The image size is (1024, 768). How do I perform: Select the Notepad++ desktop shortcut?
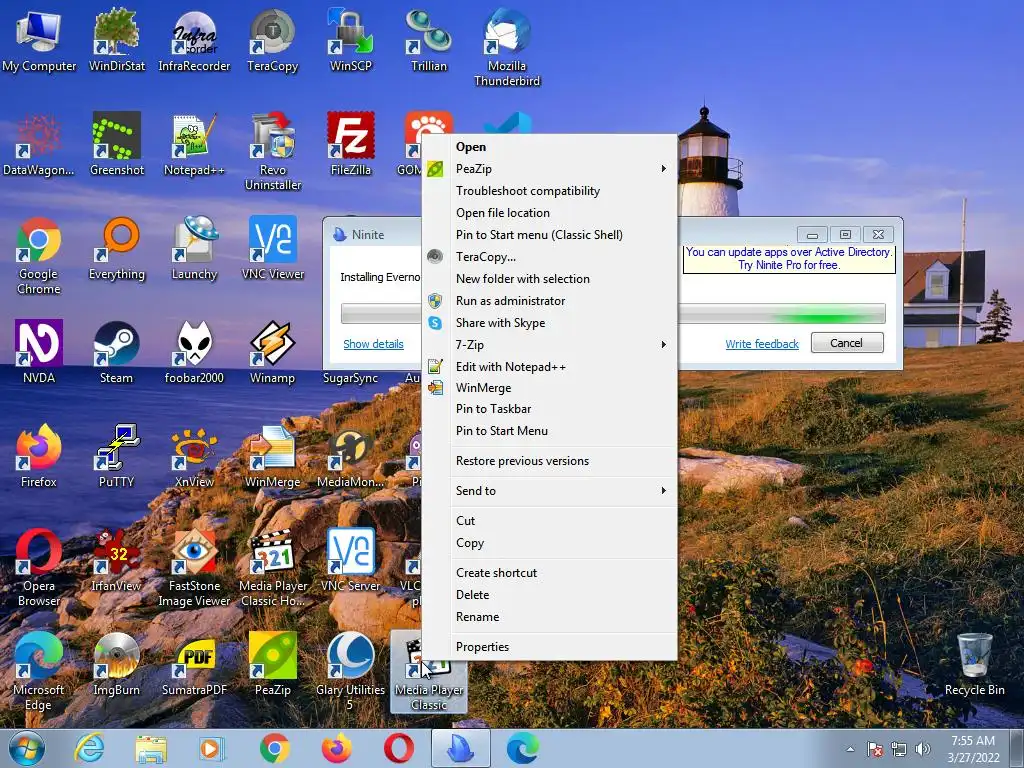pos(195,144)
